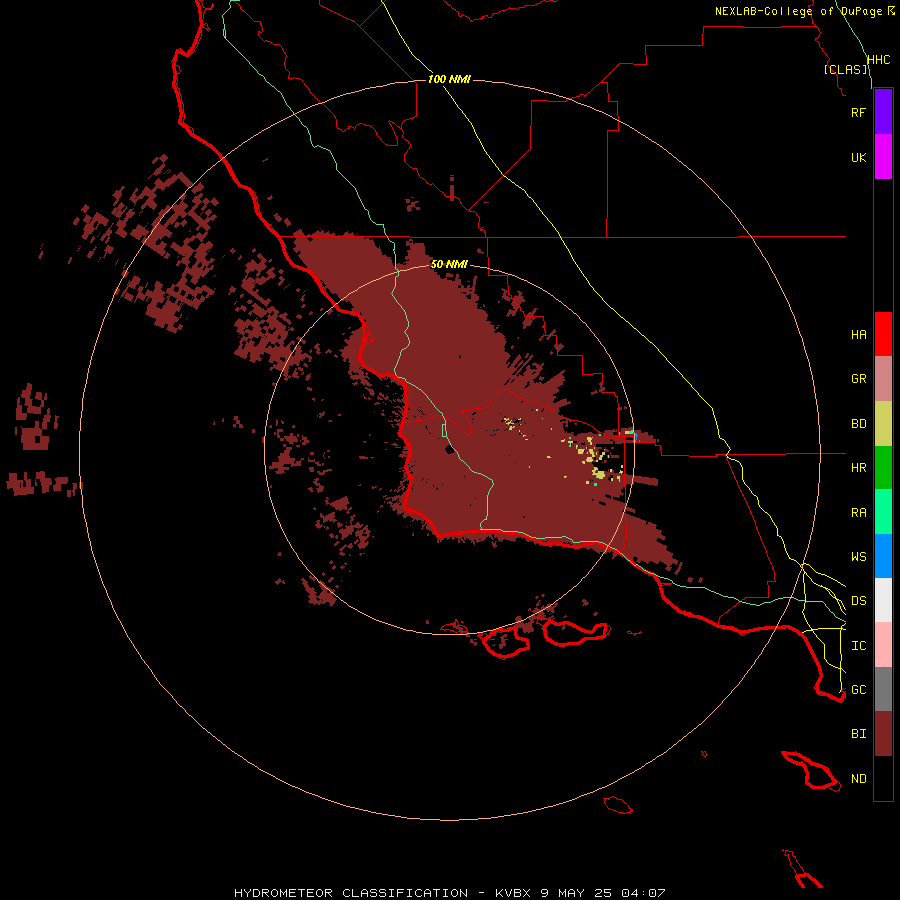This screenshot has height=900, width=900.
Task: Click the DS white legend swatch
Action: click(x=883, y=600)
